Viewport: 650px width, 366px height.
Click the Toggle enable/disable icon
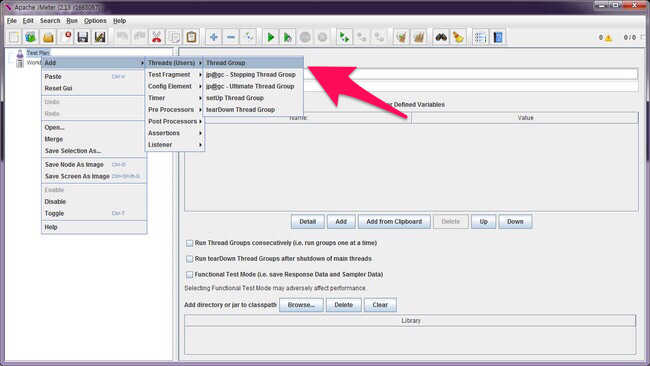tap(248, 37)
